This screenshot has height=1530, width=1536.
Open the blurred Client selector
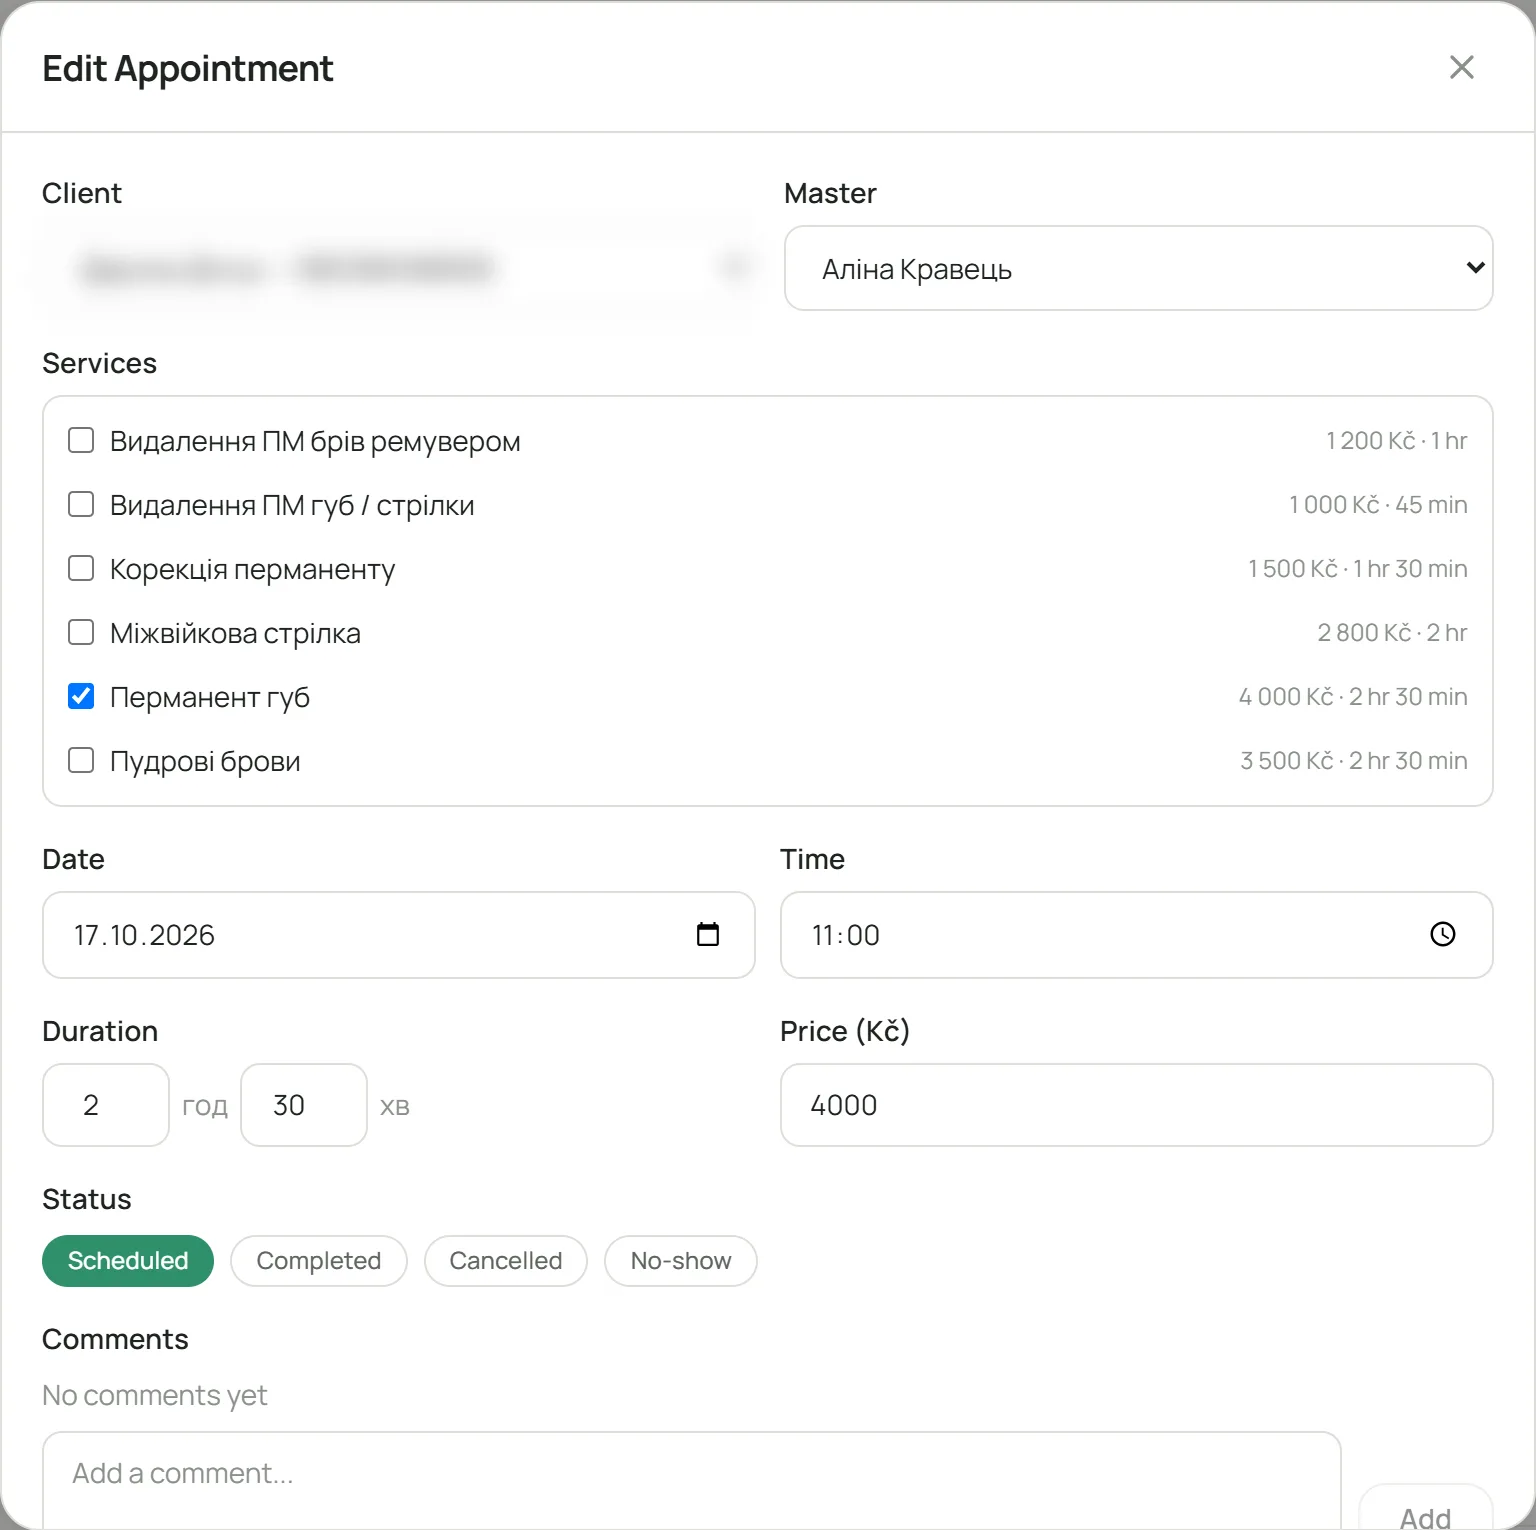click(398, 268)
